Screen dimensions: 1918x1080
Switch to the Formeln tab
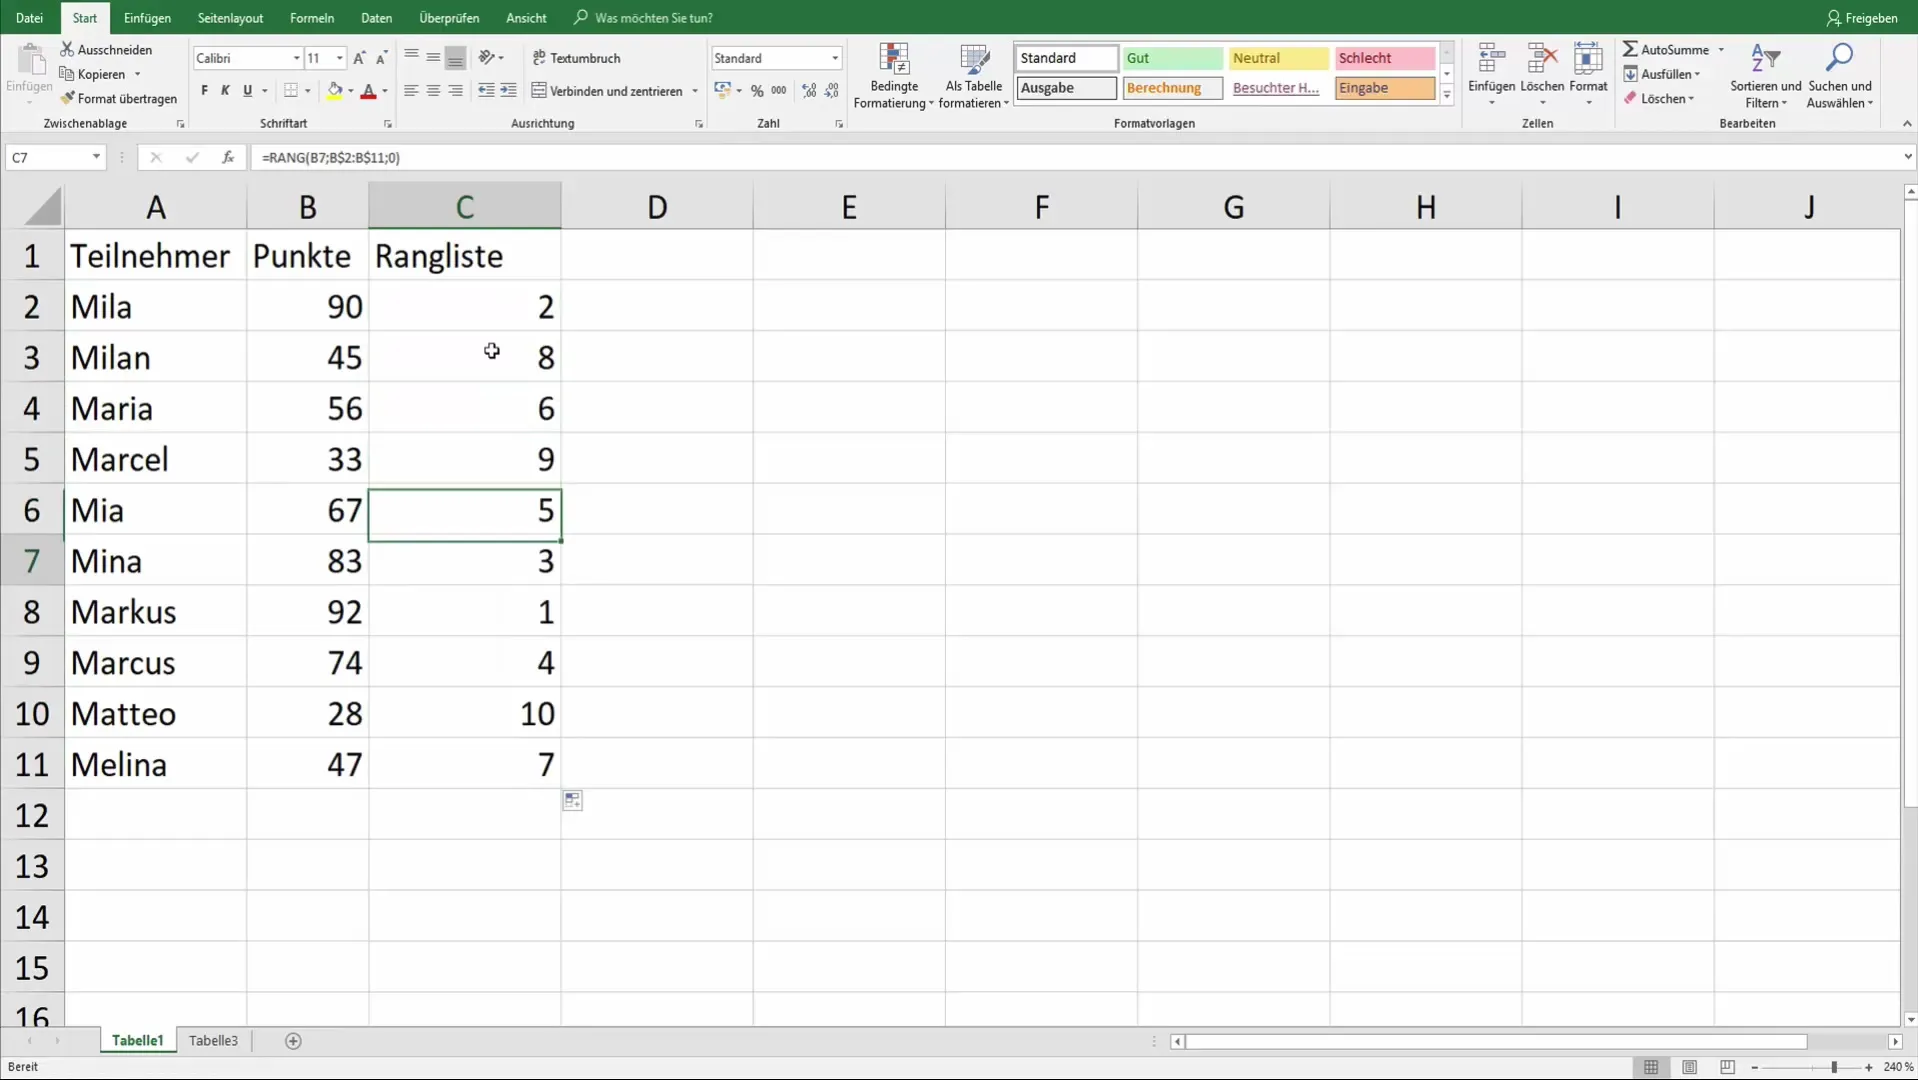312,18
